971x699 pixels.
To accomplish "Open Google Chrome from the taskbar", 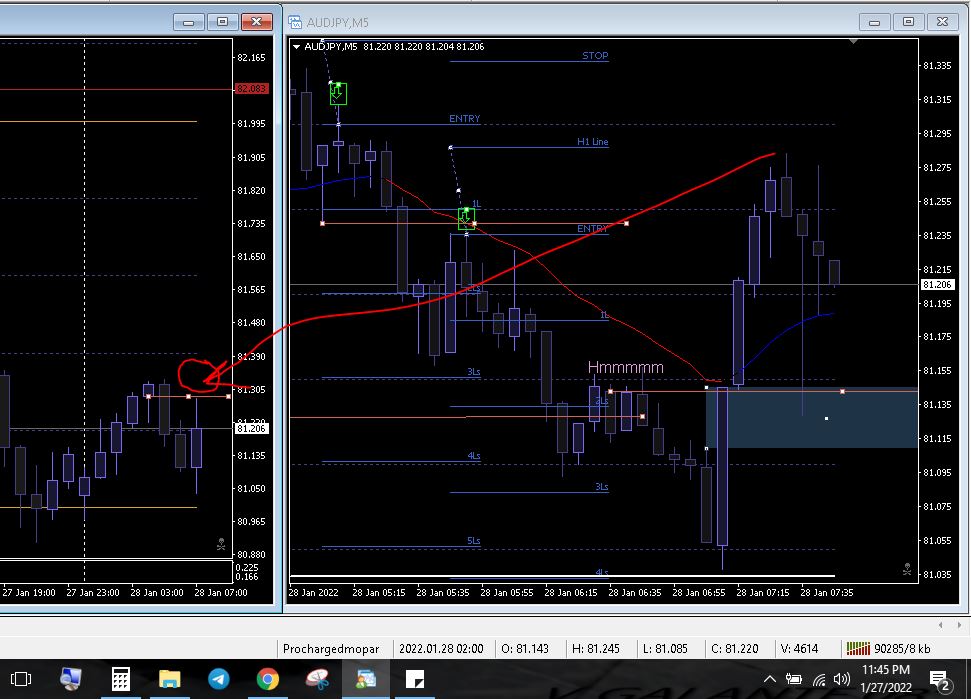I will [x=268, y=679].
